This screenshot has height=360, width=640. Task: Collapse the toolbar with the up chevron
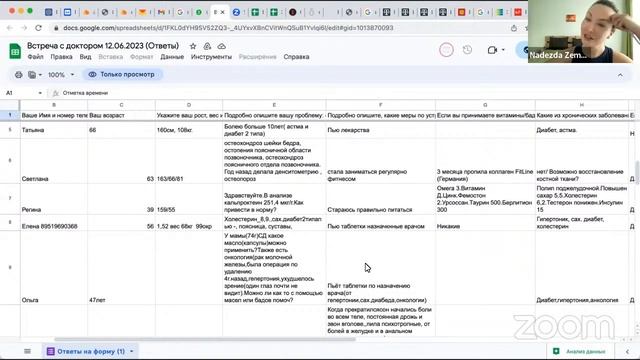coord(620,75)
